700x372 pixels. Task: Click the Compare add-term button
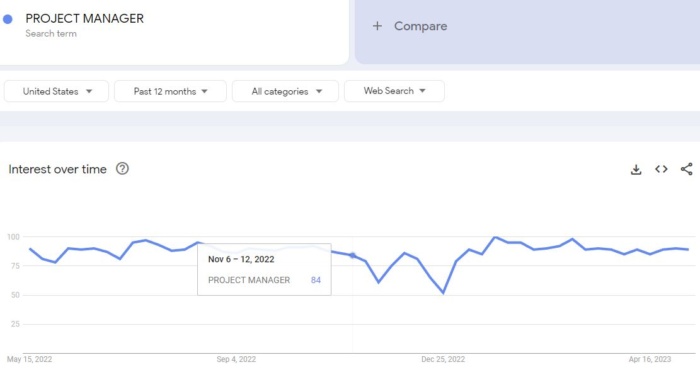click(527, 32)
